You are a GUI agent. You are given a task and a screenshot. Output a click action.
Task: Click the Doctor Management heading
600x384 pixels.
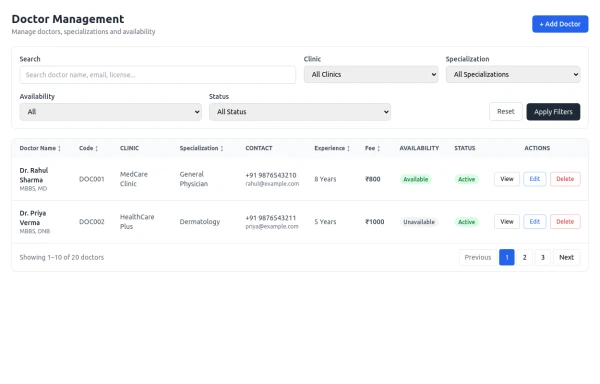(68, 19)
